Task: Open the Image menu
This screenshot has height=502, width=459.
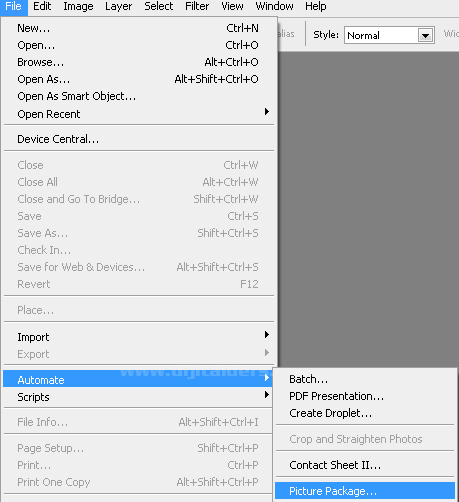Action: click(x=78, y=7)
